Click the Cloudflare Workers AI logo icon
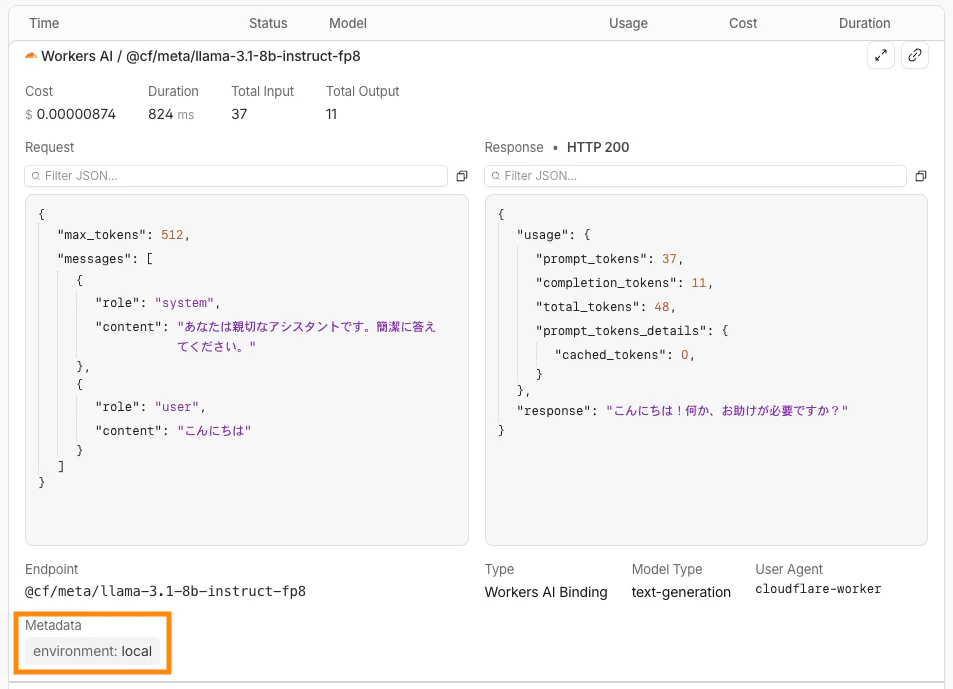Screen dimensions: 953x689 30,56
